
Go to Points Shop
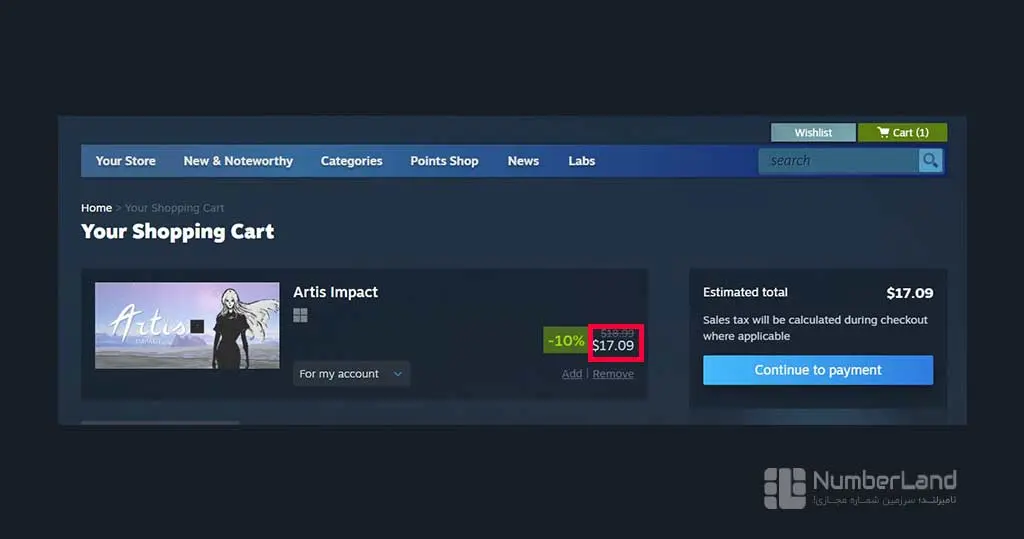444,161
